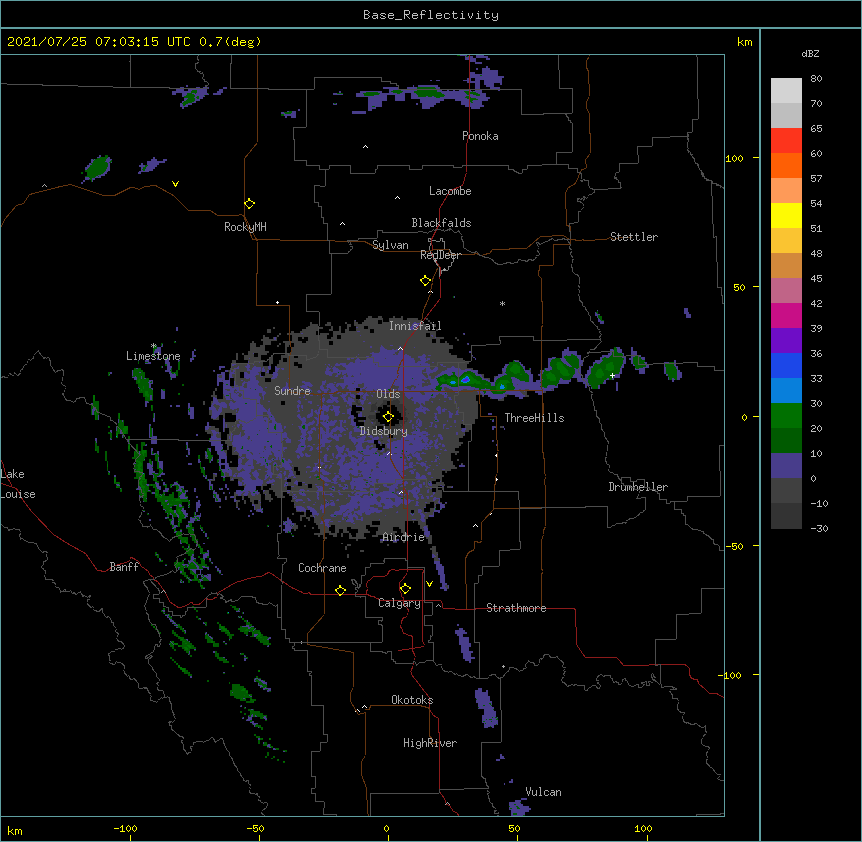The height and width of the screenshot is (842, 862).
Task: Click the Cochrane town label
Action: (x=322, y=568)
